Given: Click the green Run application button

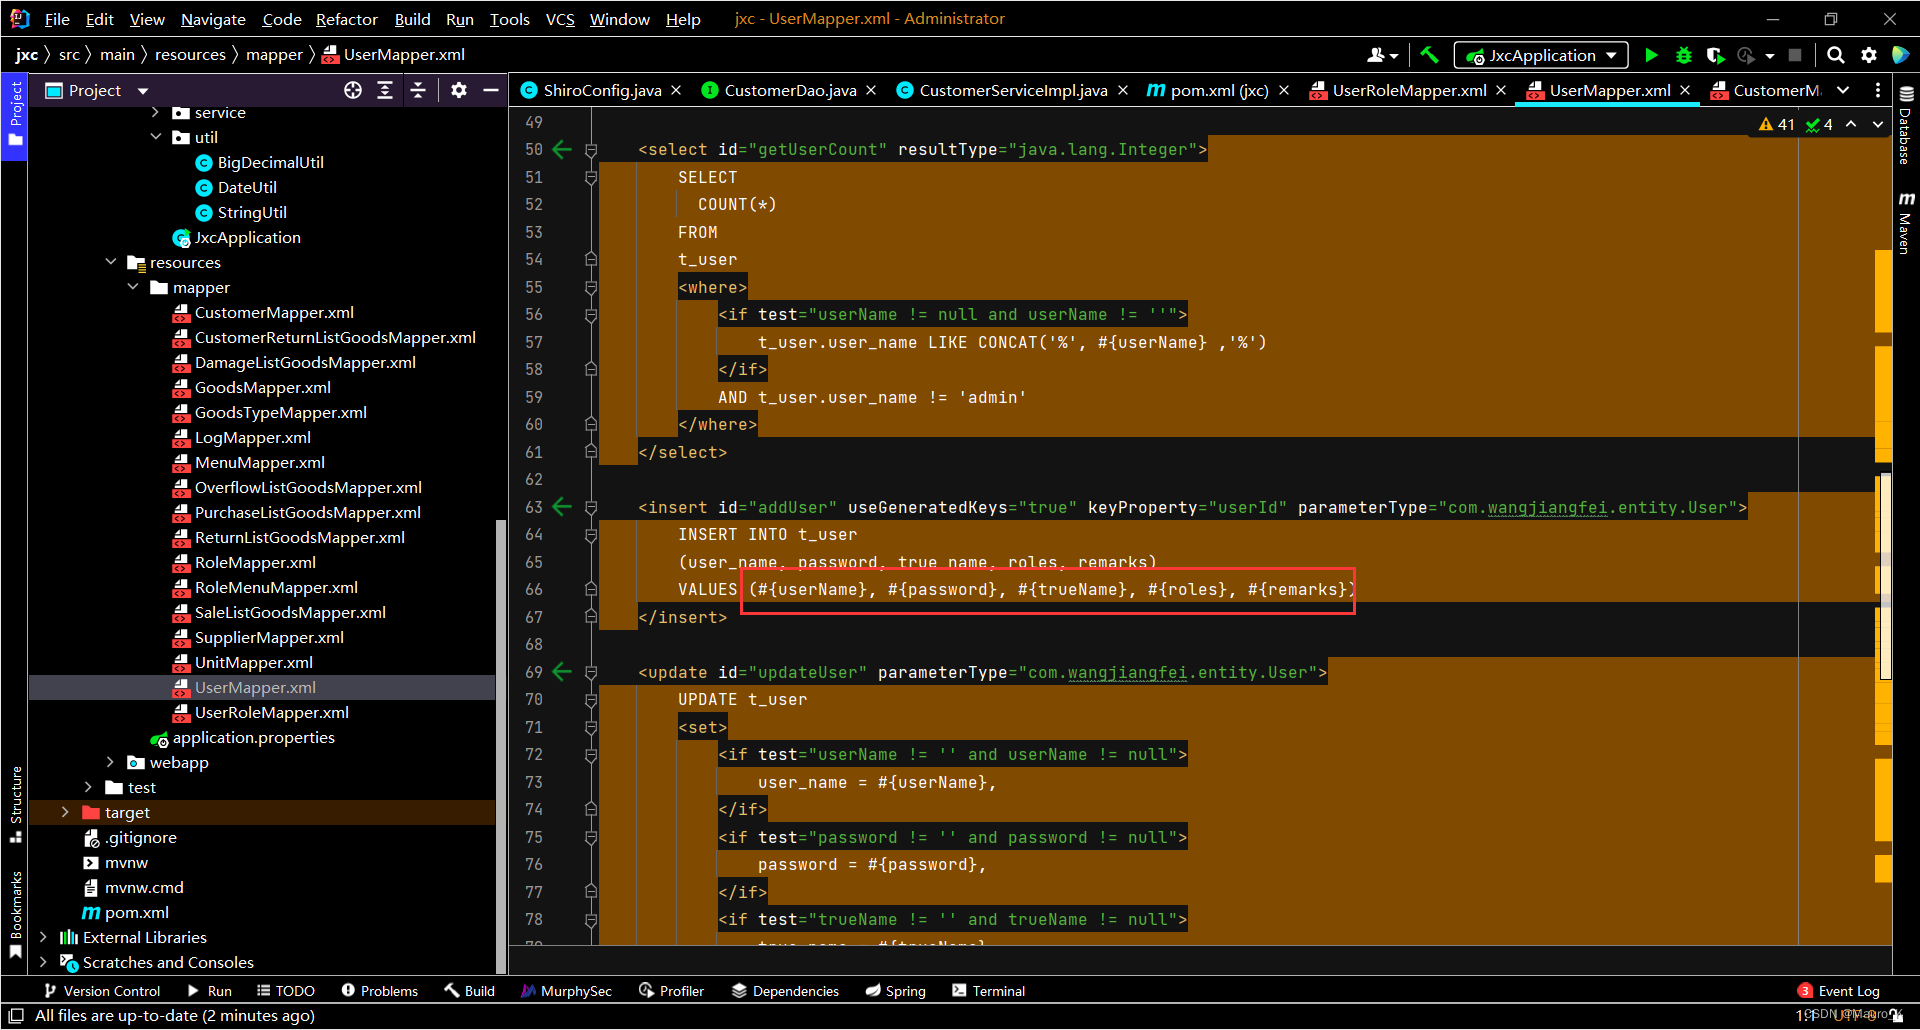Looking at the screenshot, I should coord(1651,56).
